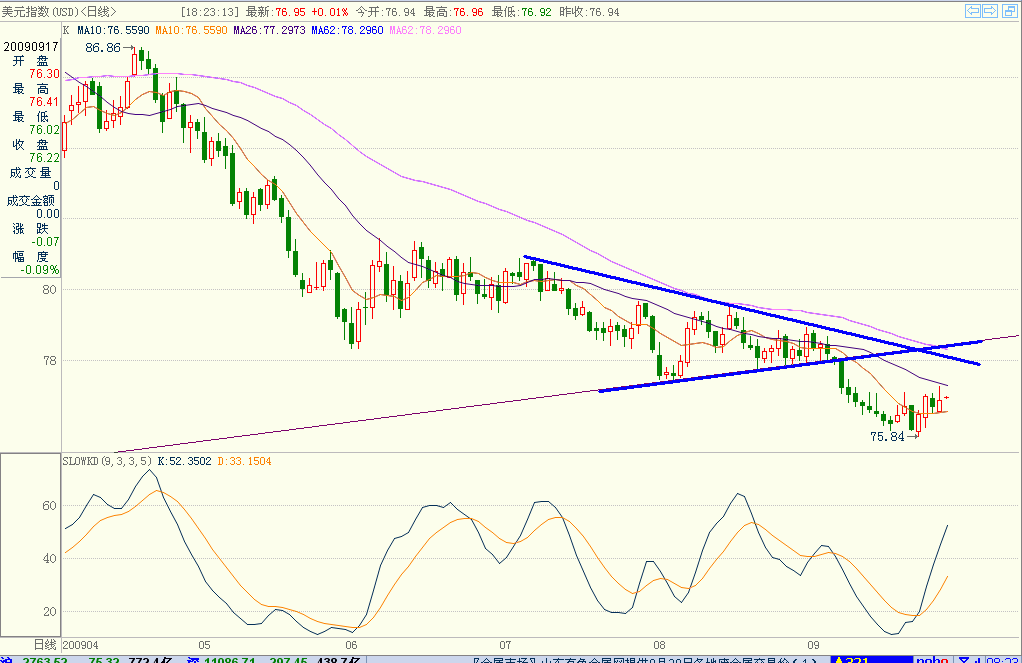The height and width of the screenshot is (663, 1022).
Task: Select the orange MA10 indicator label
Action: click(x=191, y=30)
